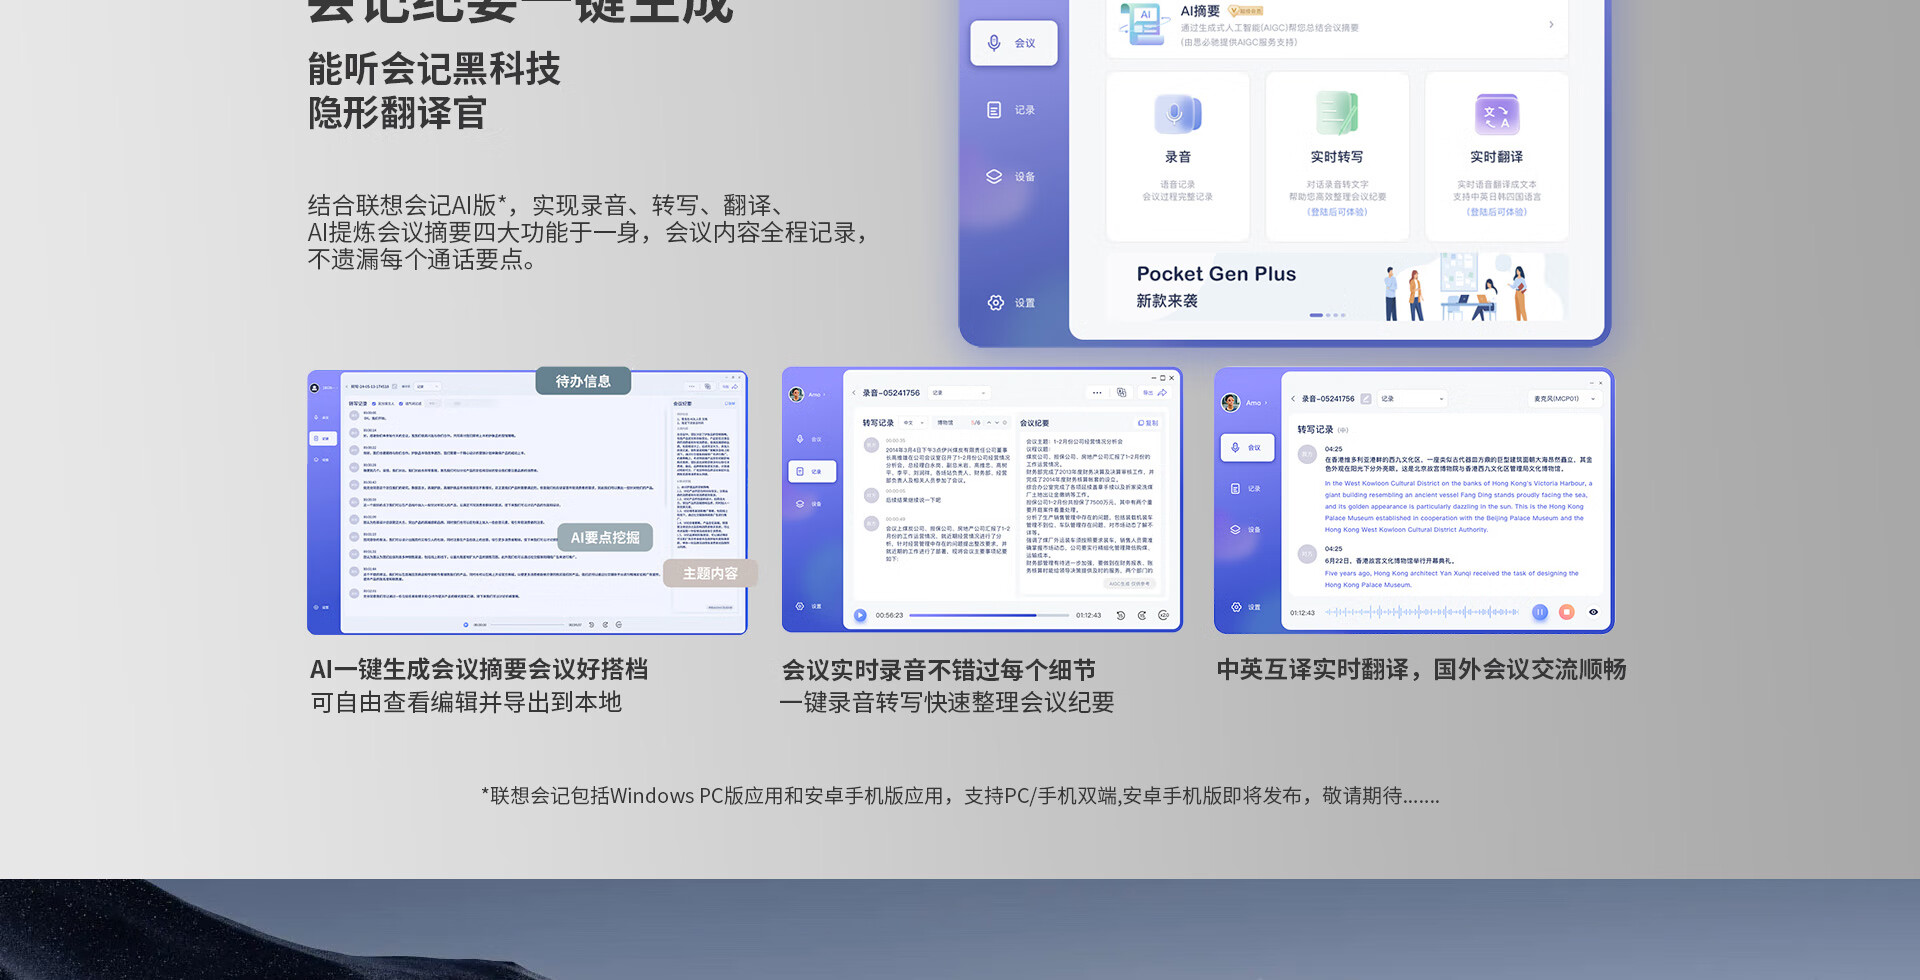The height and width of the screenshot is (980, 1920).
Task: Click 登陆后可体验 link under 实时翻译
Action: coord(1497,212)
